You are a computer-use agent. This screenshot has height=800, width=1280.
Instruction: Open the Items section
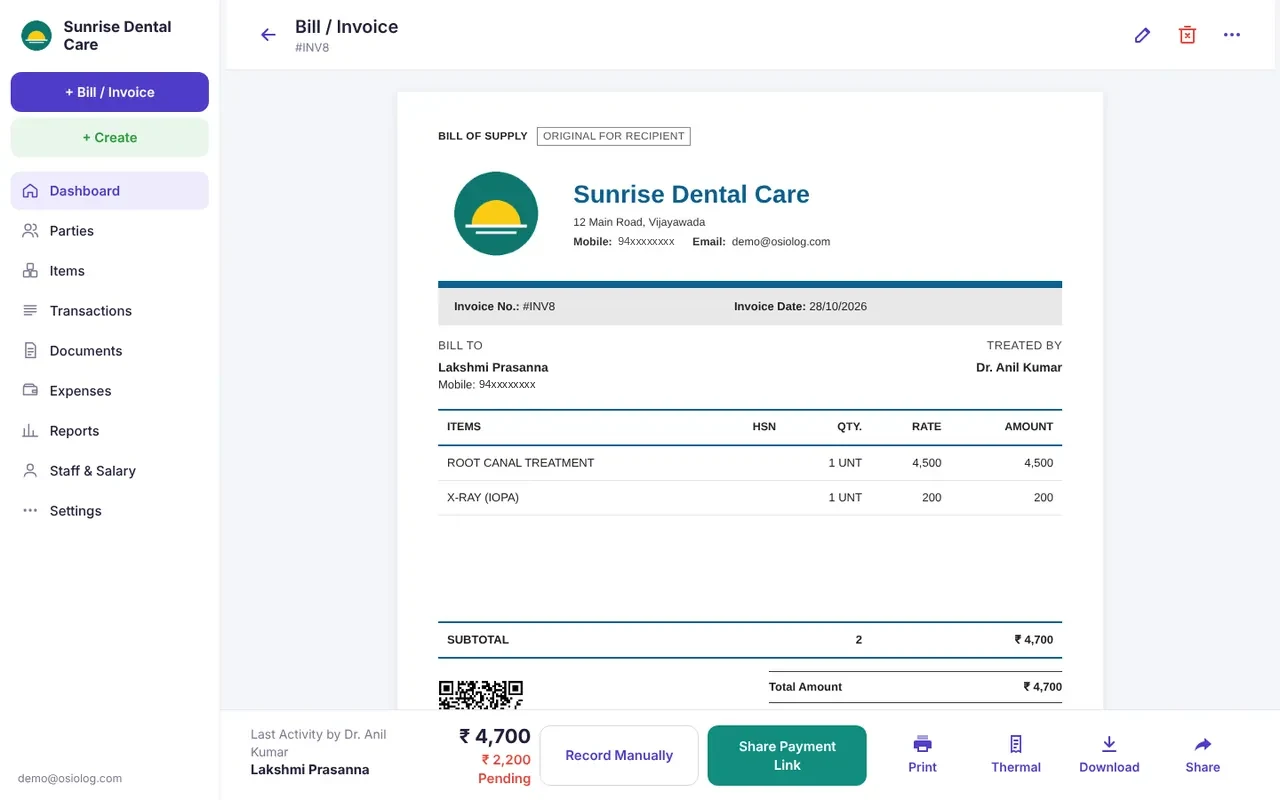point(110,271)
